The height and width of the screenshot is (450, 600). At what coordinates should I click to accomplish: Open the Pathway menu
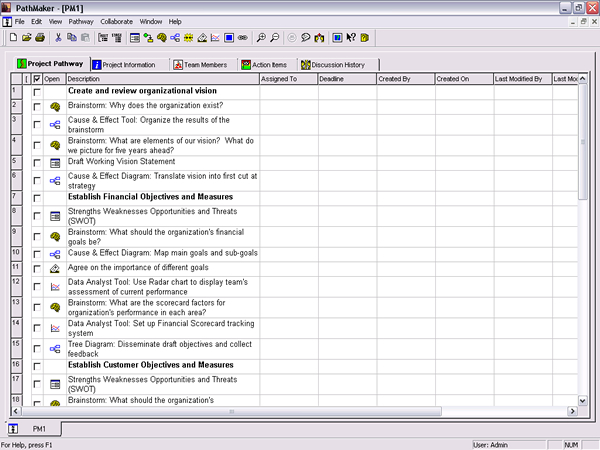click(x=80, y=21)
